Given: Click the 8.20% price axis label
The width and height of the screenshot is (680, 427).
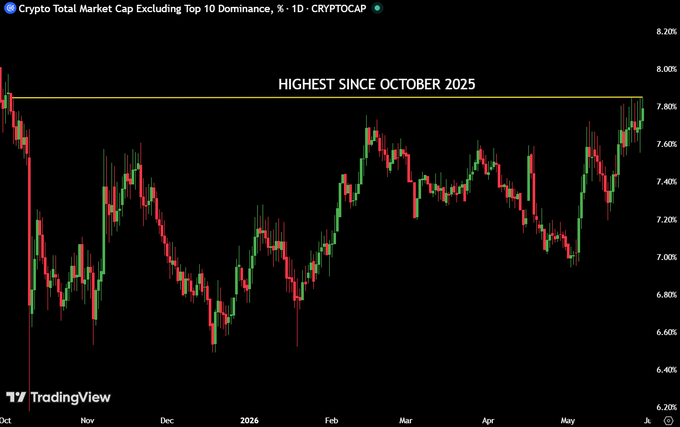Looking at the screenshot, I should coord(666,32).
